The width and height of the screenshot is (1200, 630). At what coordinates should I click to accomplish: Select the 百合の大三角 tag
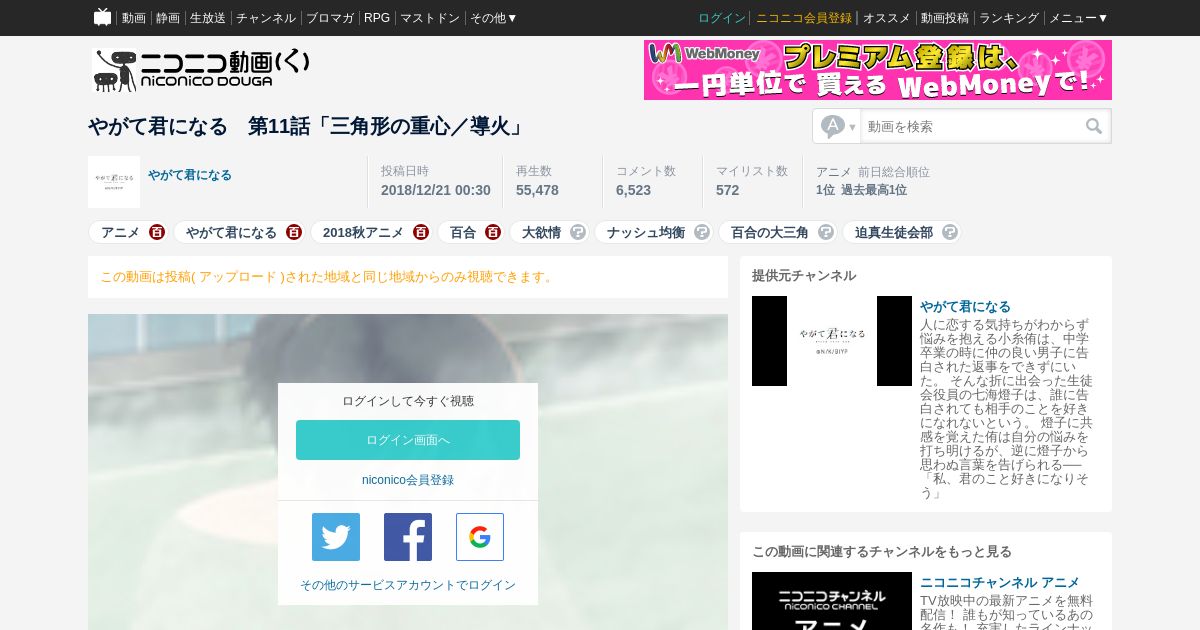click(x=770, y=232)
